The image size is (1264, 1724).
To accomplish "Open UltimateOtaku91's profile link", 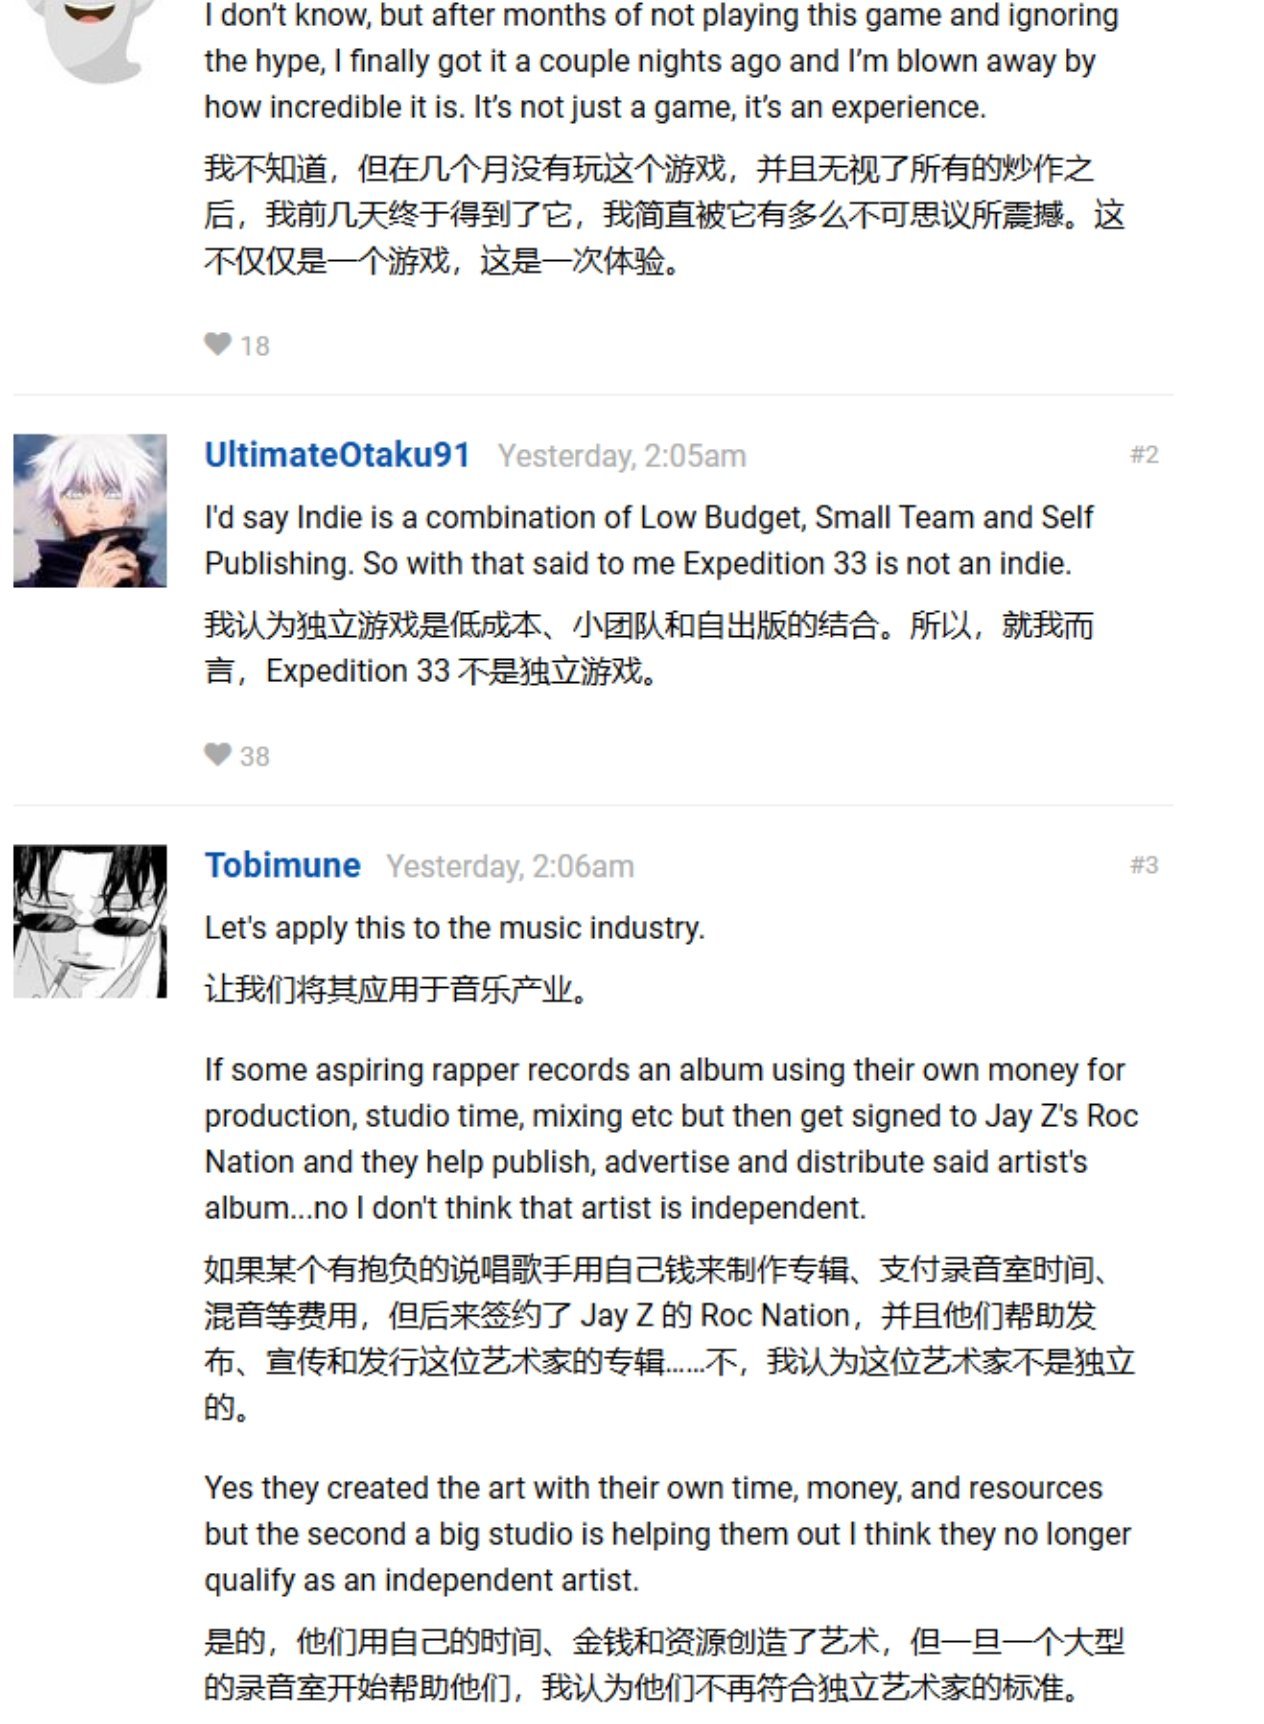I will point(337,455).
